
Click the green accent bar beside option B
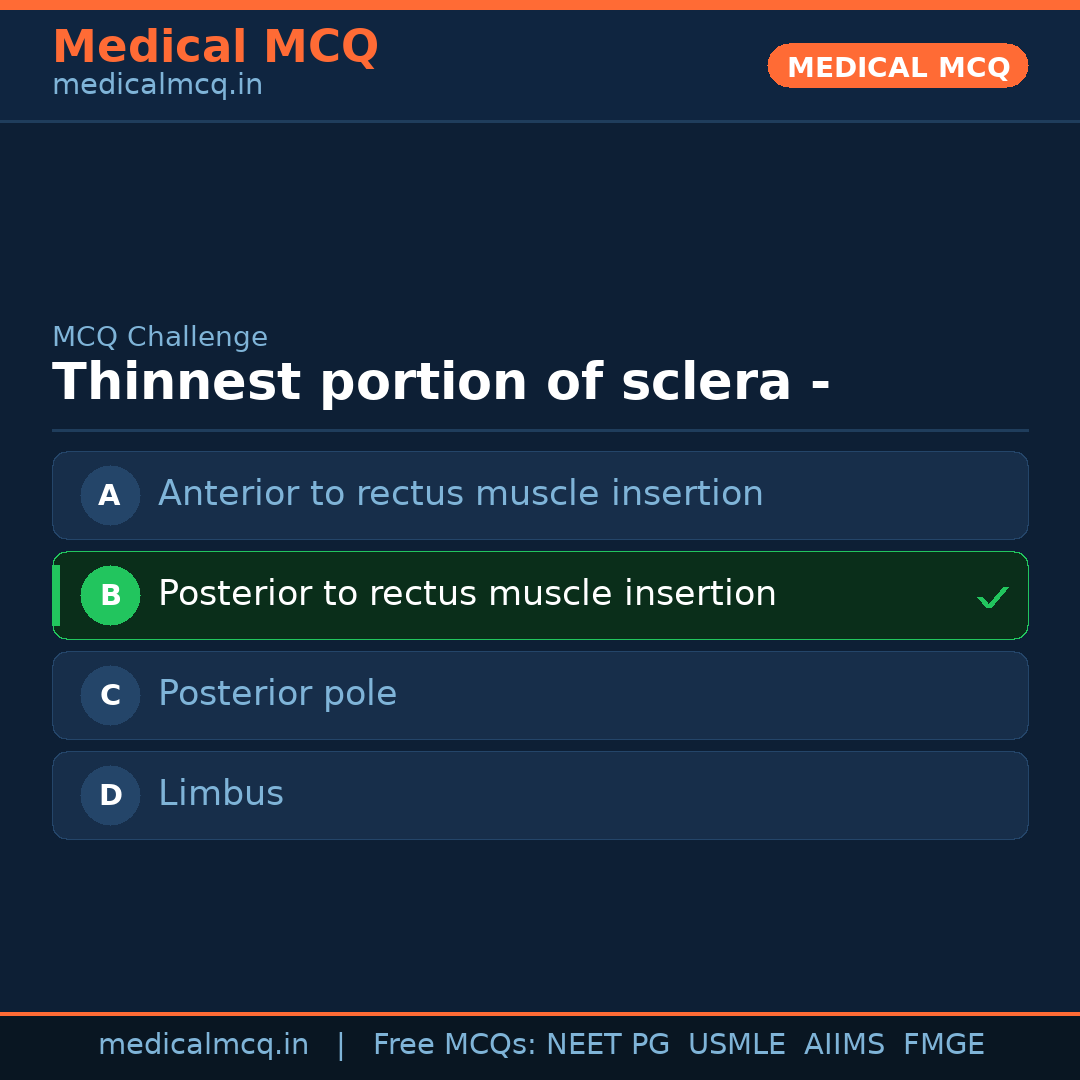(56, 595)
